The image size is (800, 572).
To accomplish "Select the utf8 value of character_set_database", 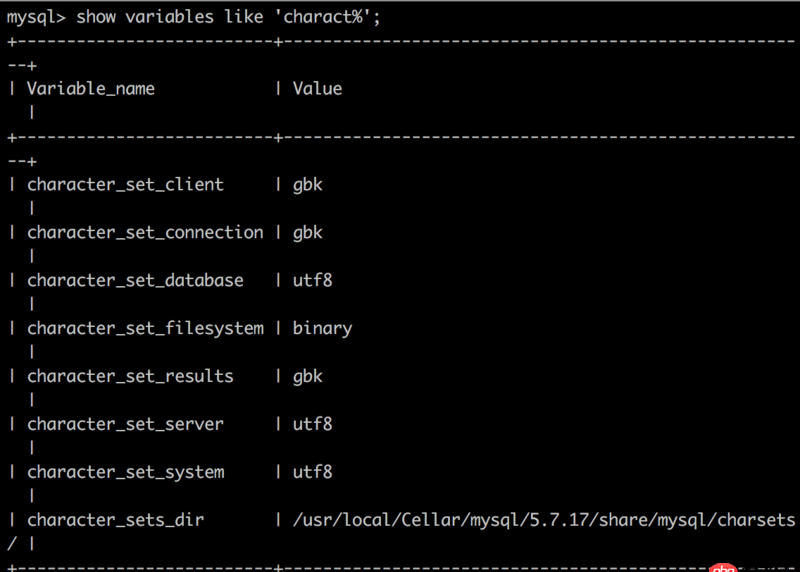I will [x=312, y=281].
